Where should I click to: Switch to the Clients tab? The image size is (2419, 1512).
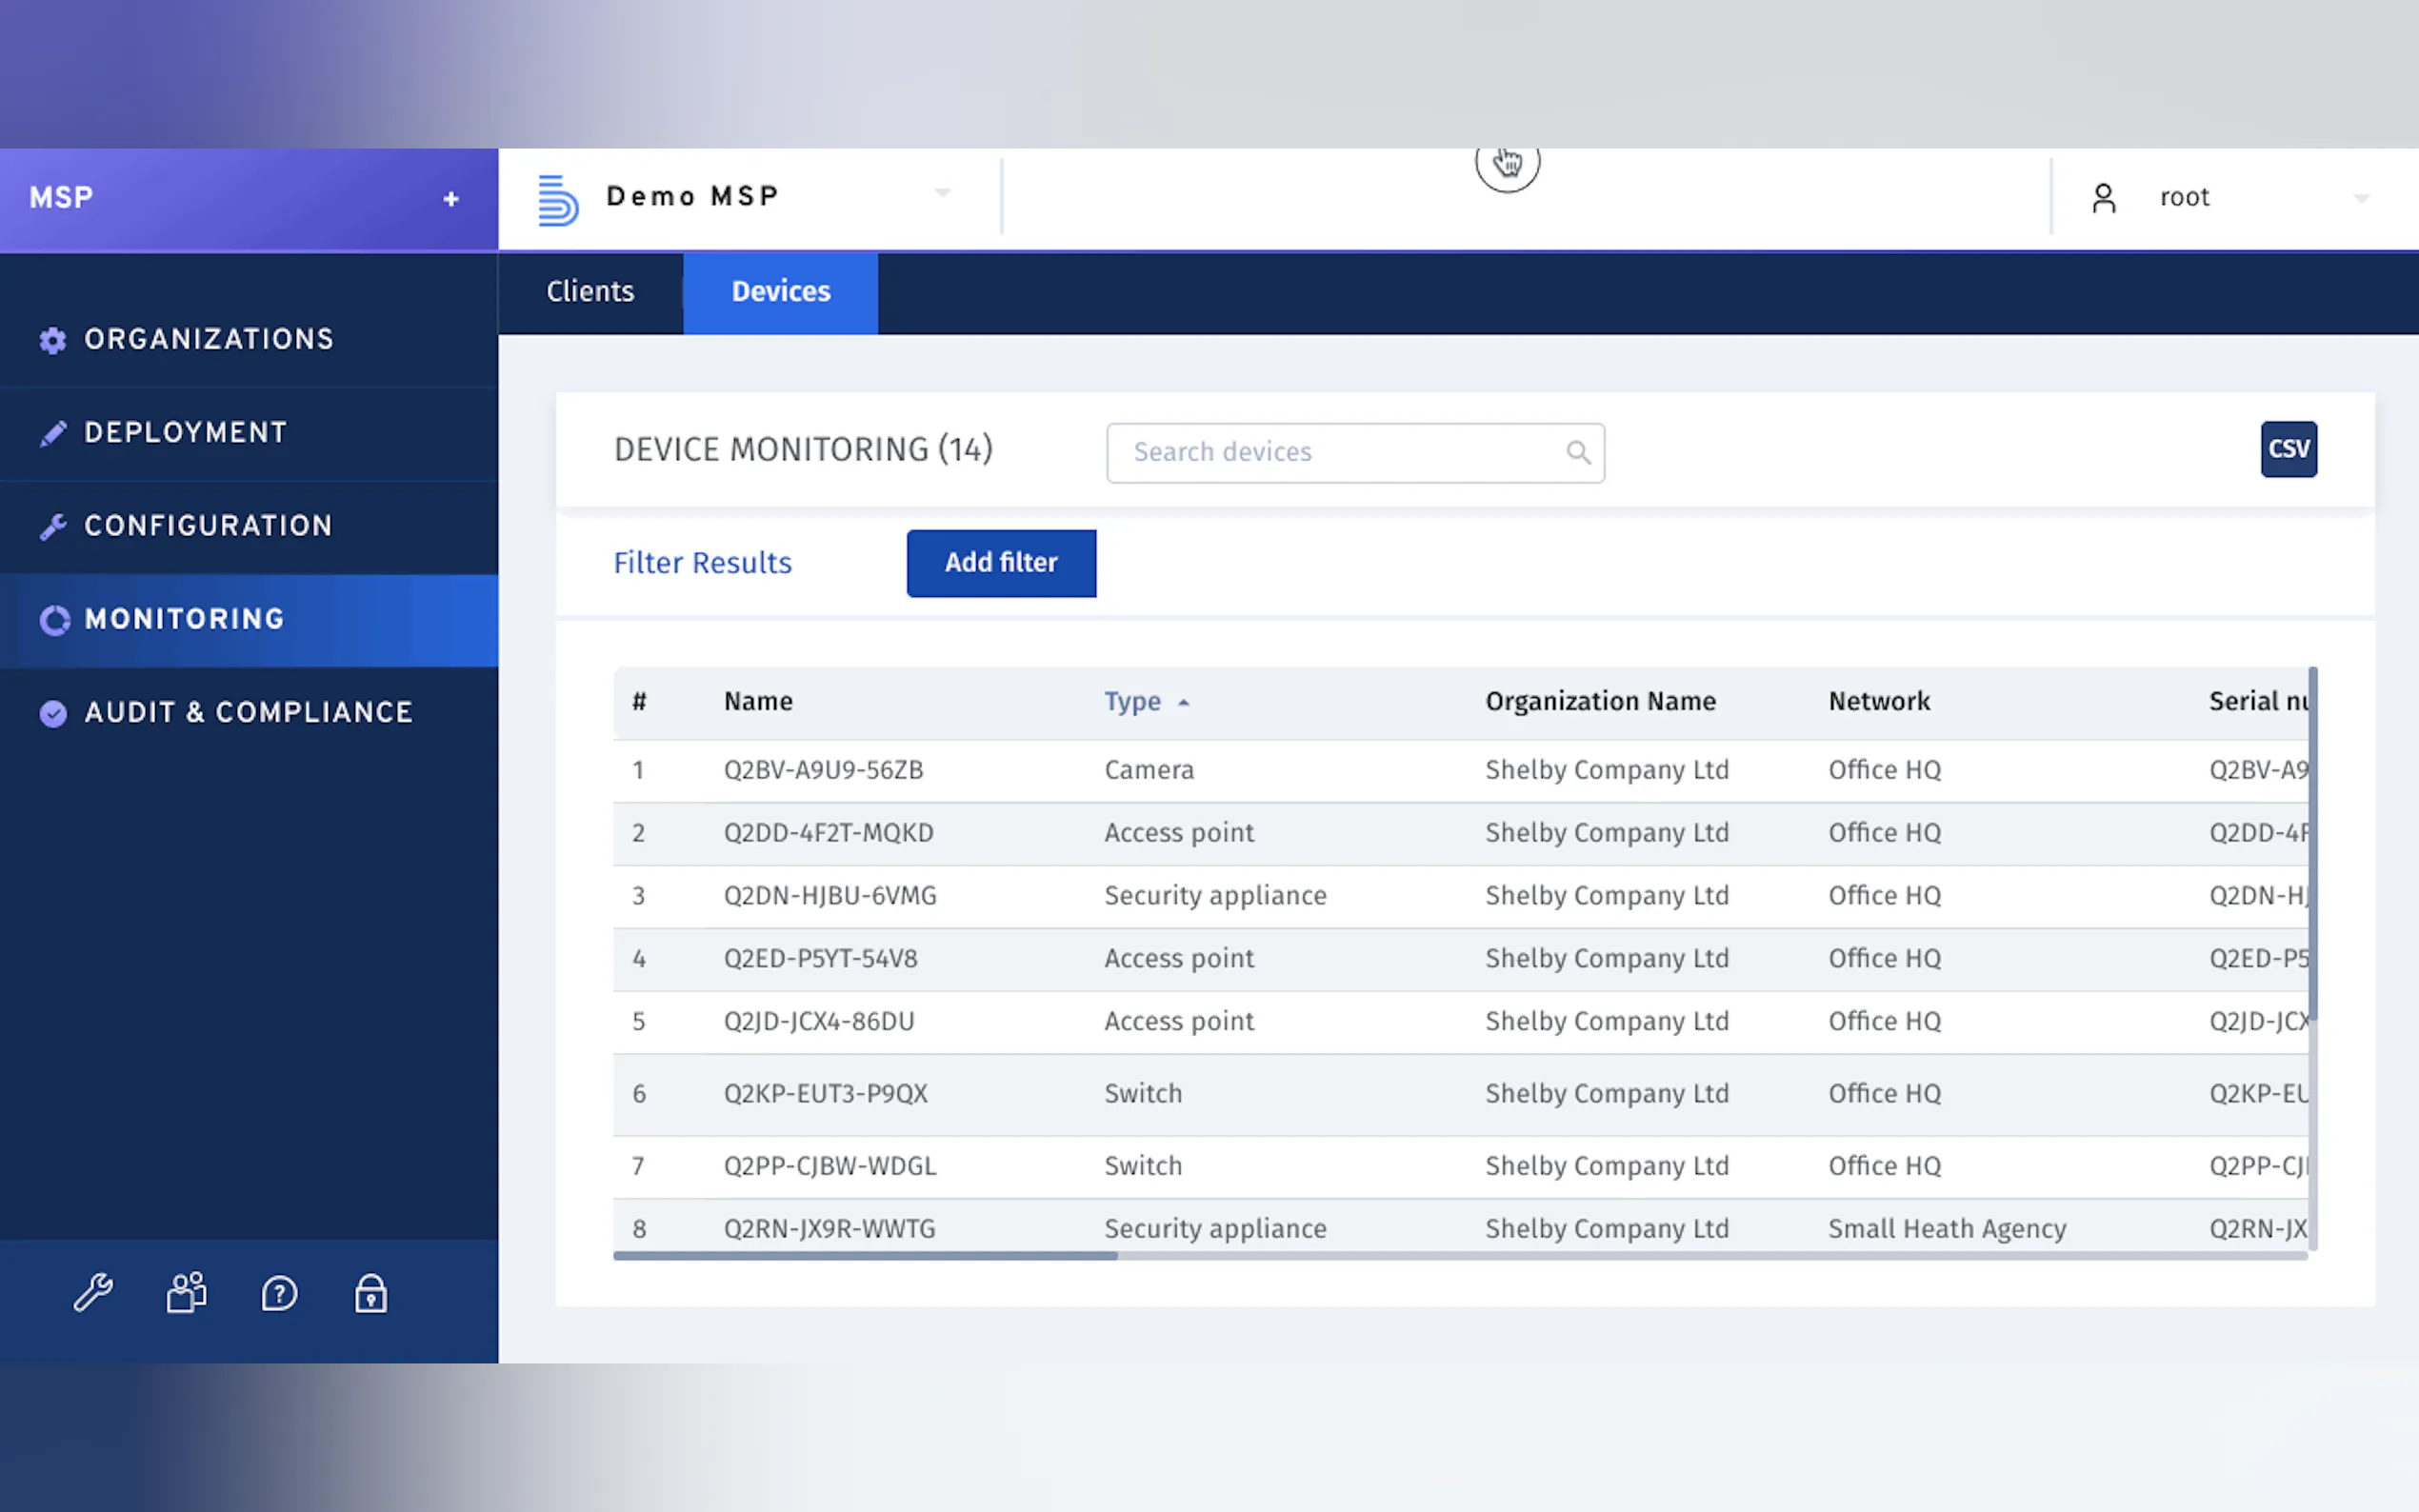click(590, 292)
